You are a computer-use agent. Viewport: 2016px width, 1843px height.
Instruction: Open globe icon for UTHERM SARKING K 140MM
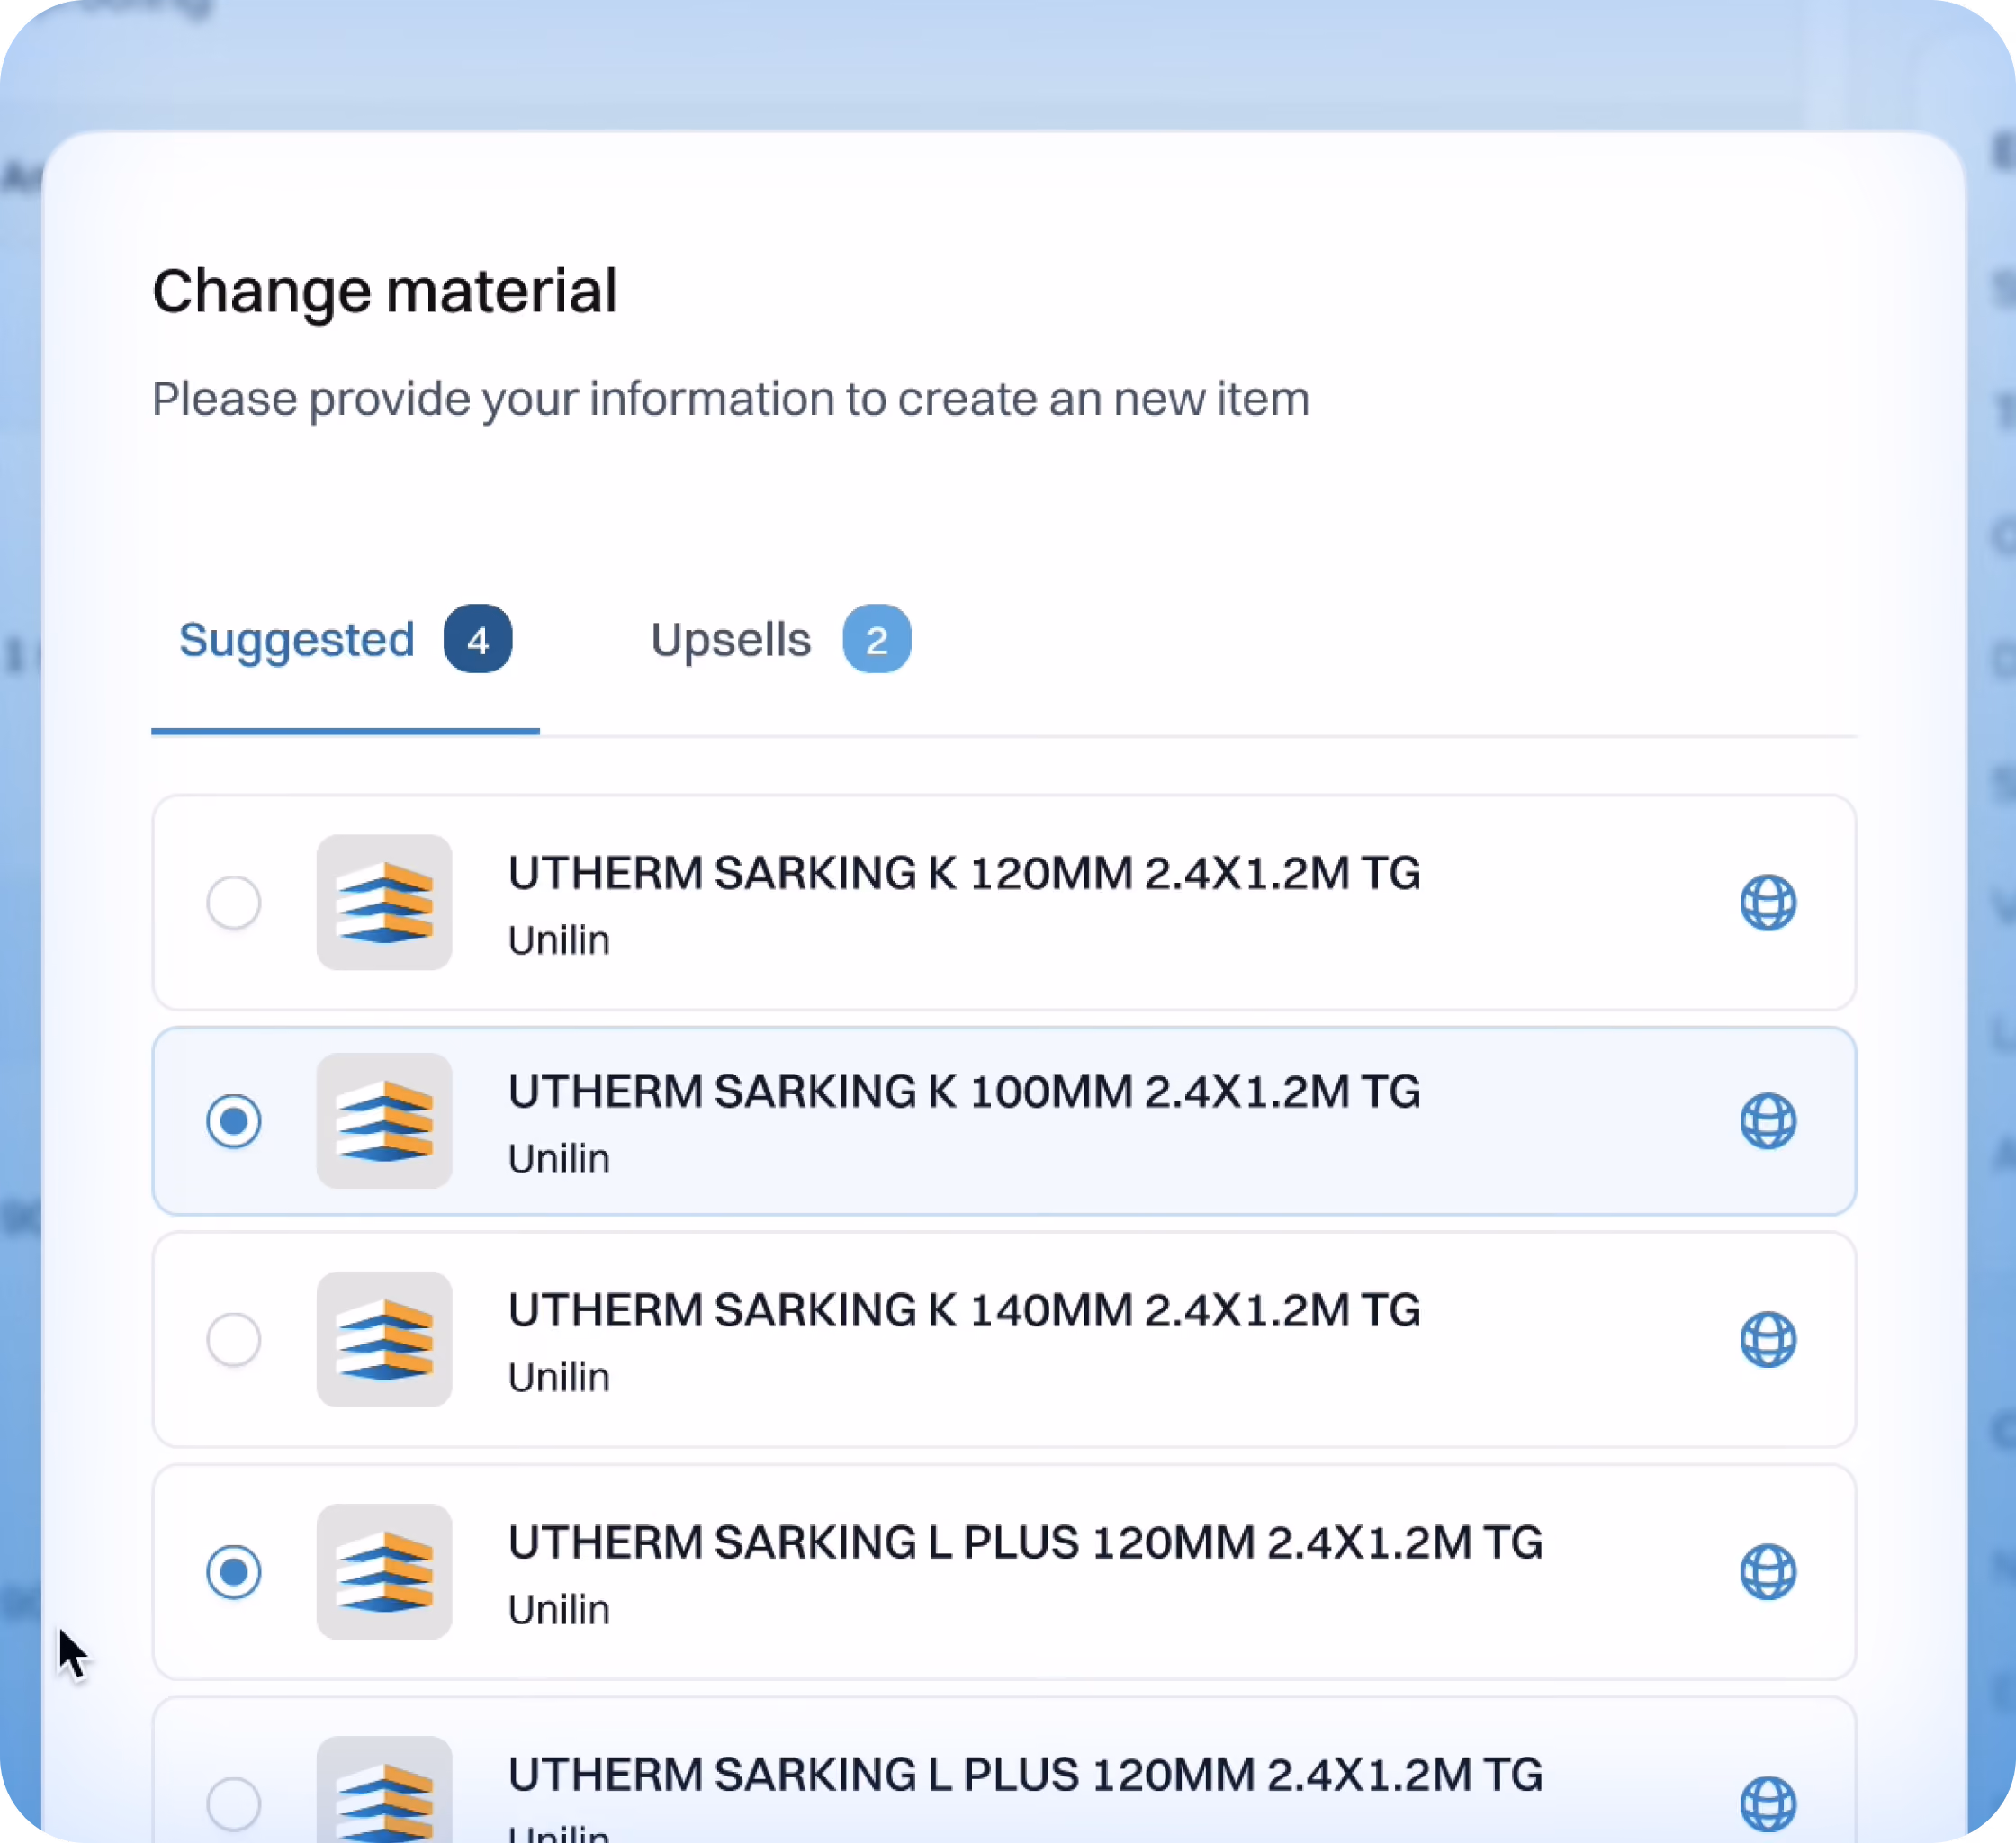(1768, 1339)
